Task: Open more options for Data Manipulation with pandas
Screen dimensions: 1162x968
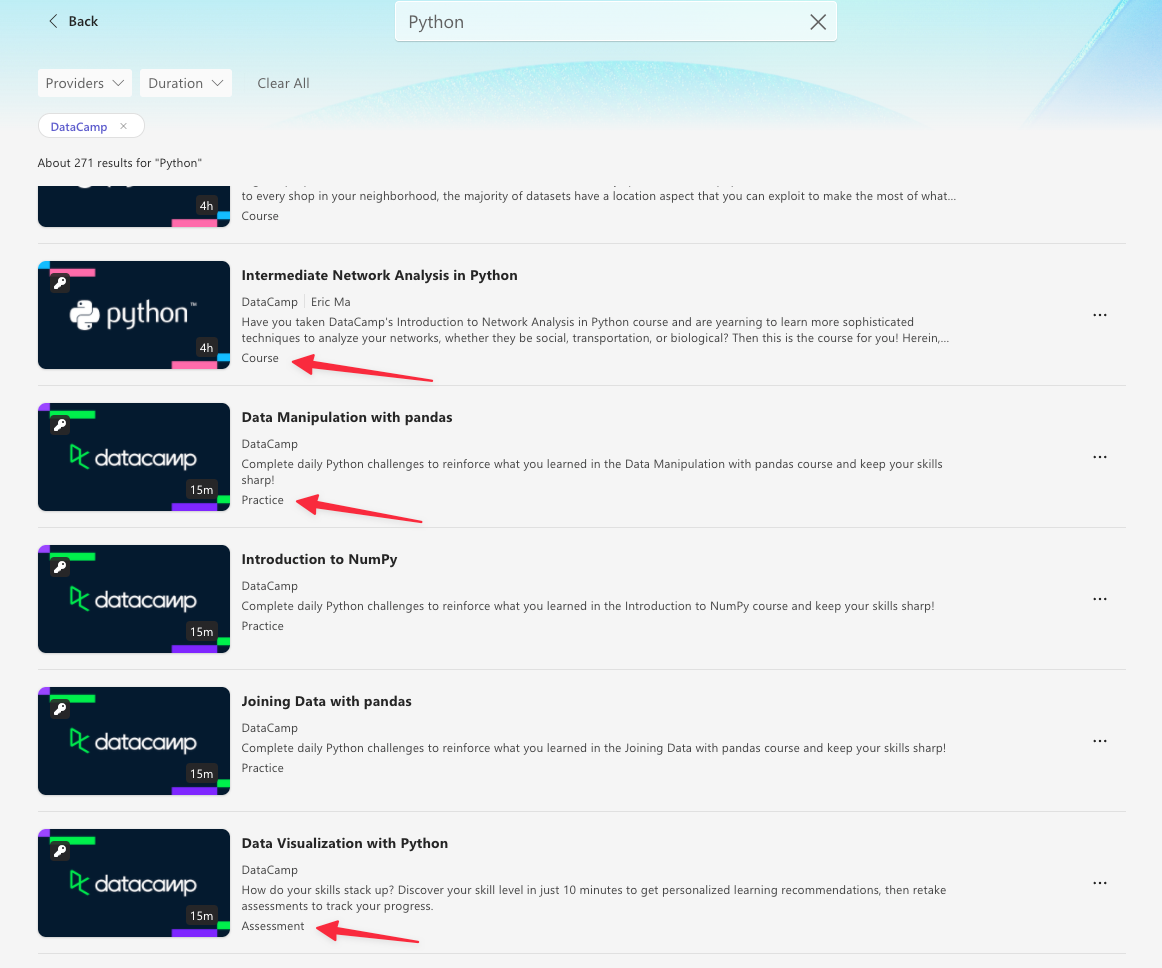Action: pos(1100,457)
